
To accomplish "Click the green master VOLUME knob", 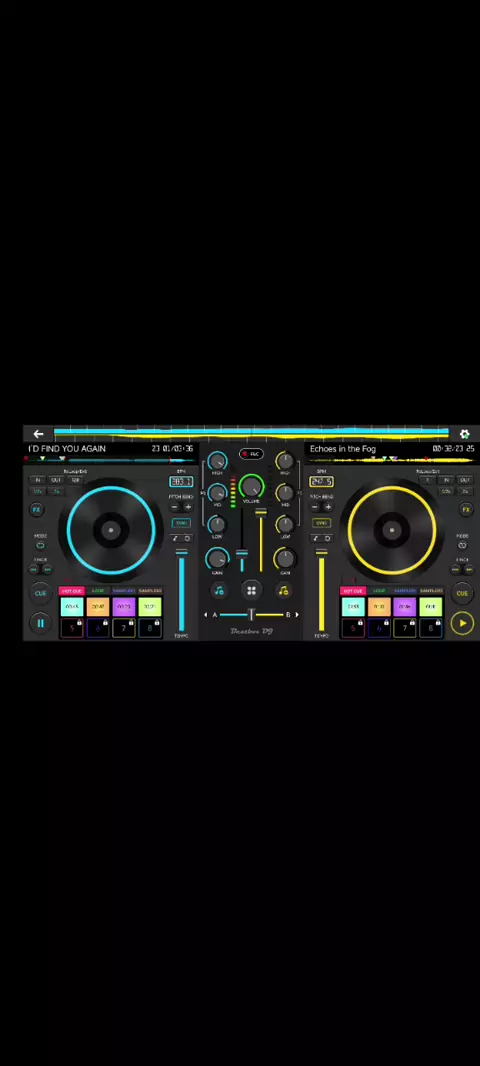I will pyautogui.click(x=251, y=486).
